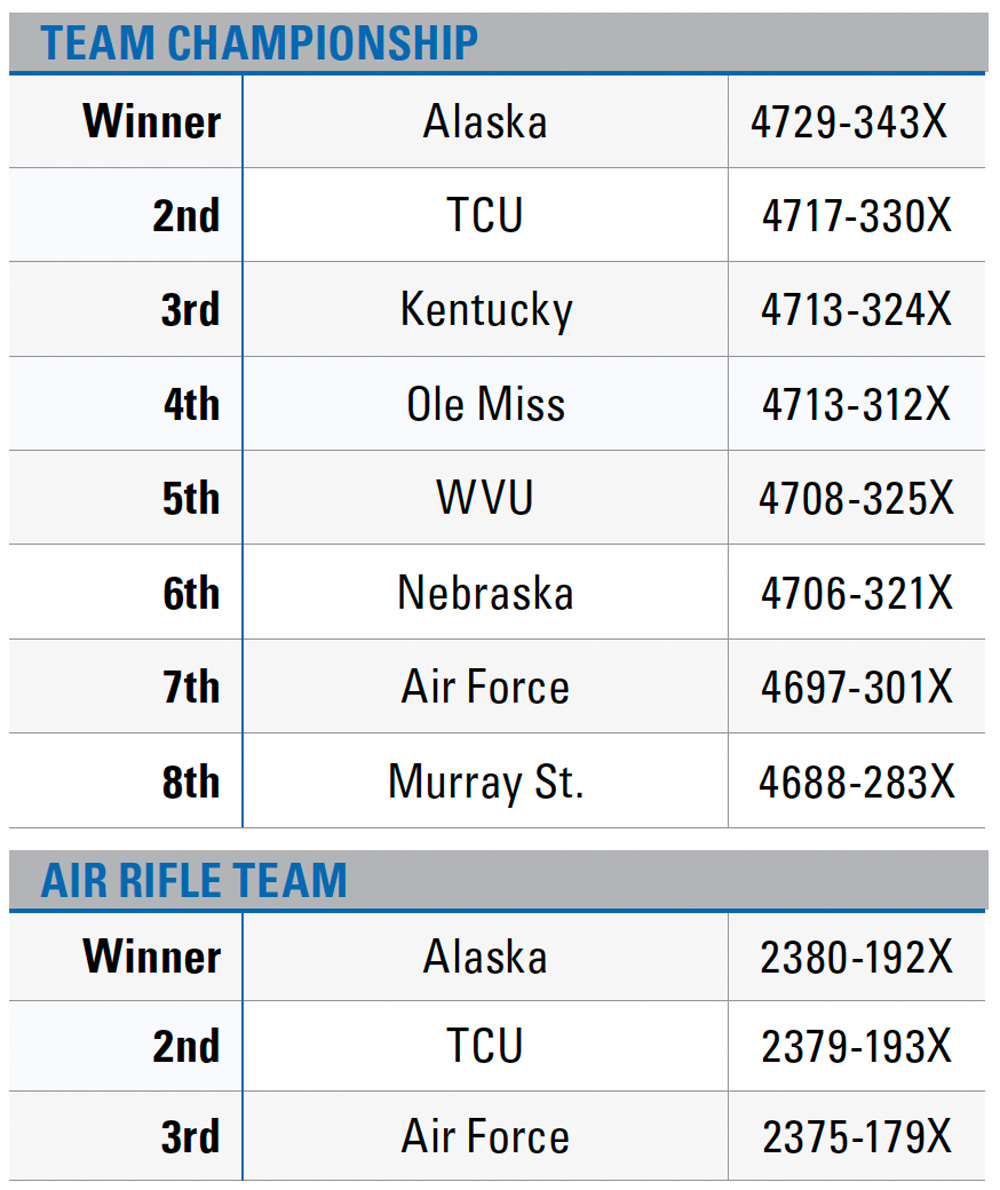Image resolution: width=1000 pixels, height=1190 pixels.
Task: Click Ole Miss score 4713-312X
Action: pos(857,404)
